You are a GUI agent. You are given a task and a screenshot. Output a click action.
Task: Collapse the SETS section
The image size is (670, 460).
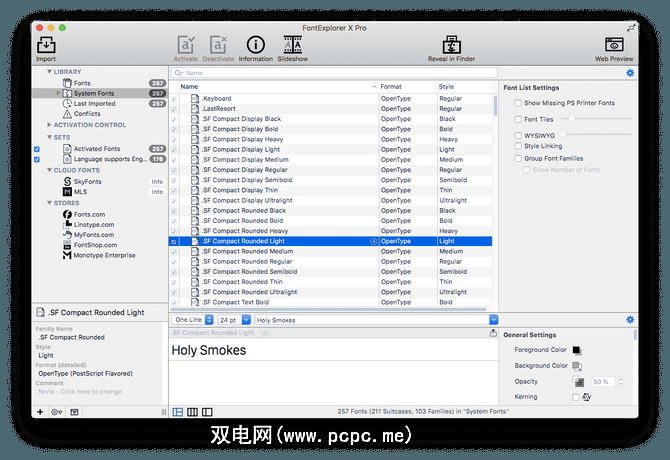tap(50, 137)
